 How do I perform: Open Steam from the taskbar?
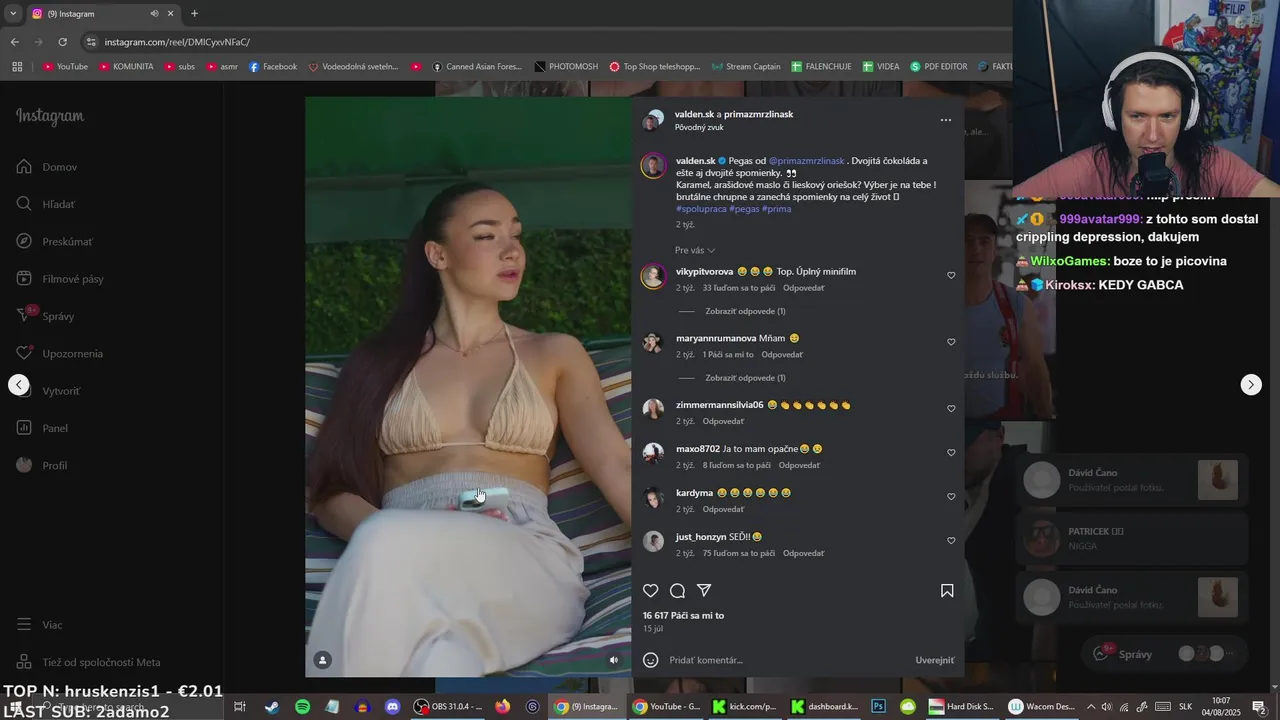click(271, 706)
